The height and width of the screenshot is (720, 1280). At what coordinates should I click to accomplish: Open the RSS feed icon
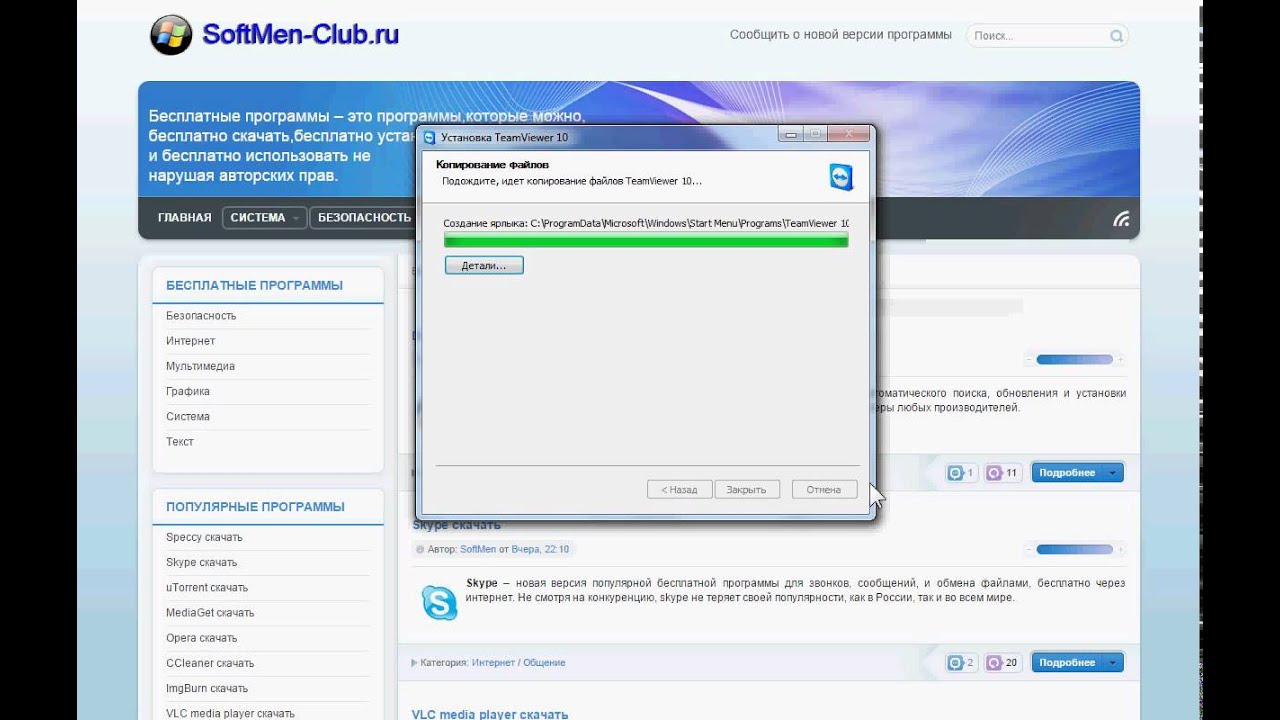pos(1121,219)
